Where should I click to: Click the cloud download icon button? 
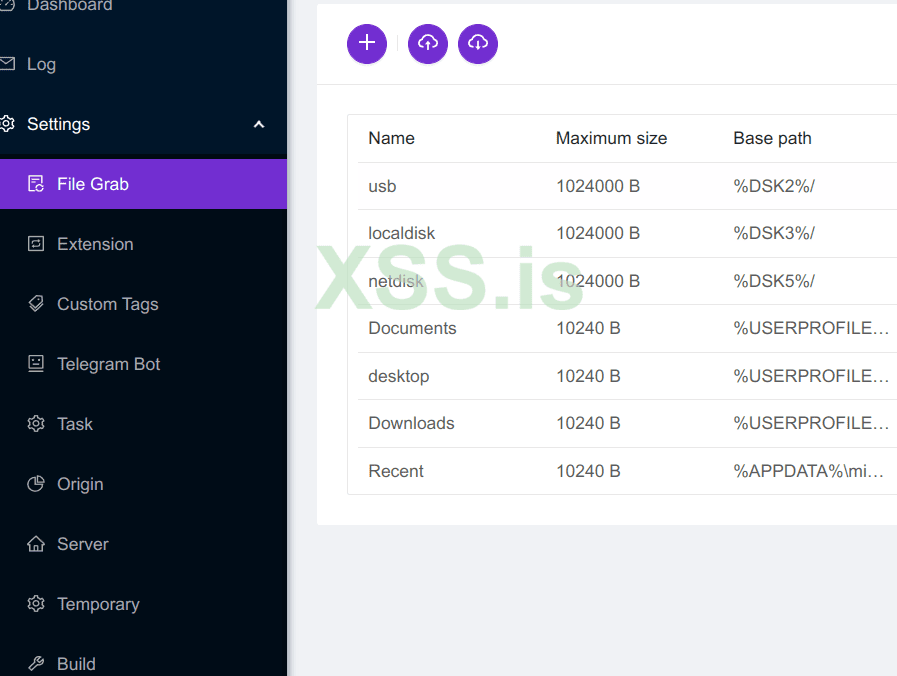pyautogui.click(x=478, y=43)
